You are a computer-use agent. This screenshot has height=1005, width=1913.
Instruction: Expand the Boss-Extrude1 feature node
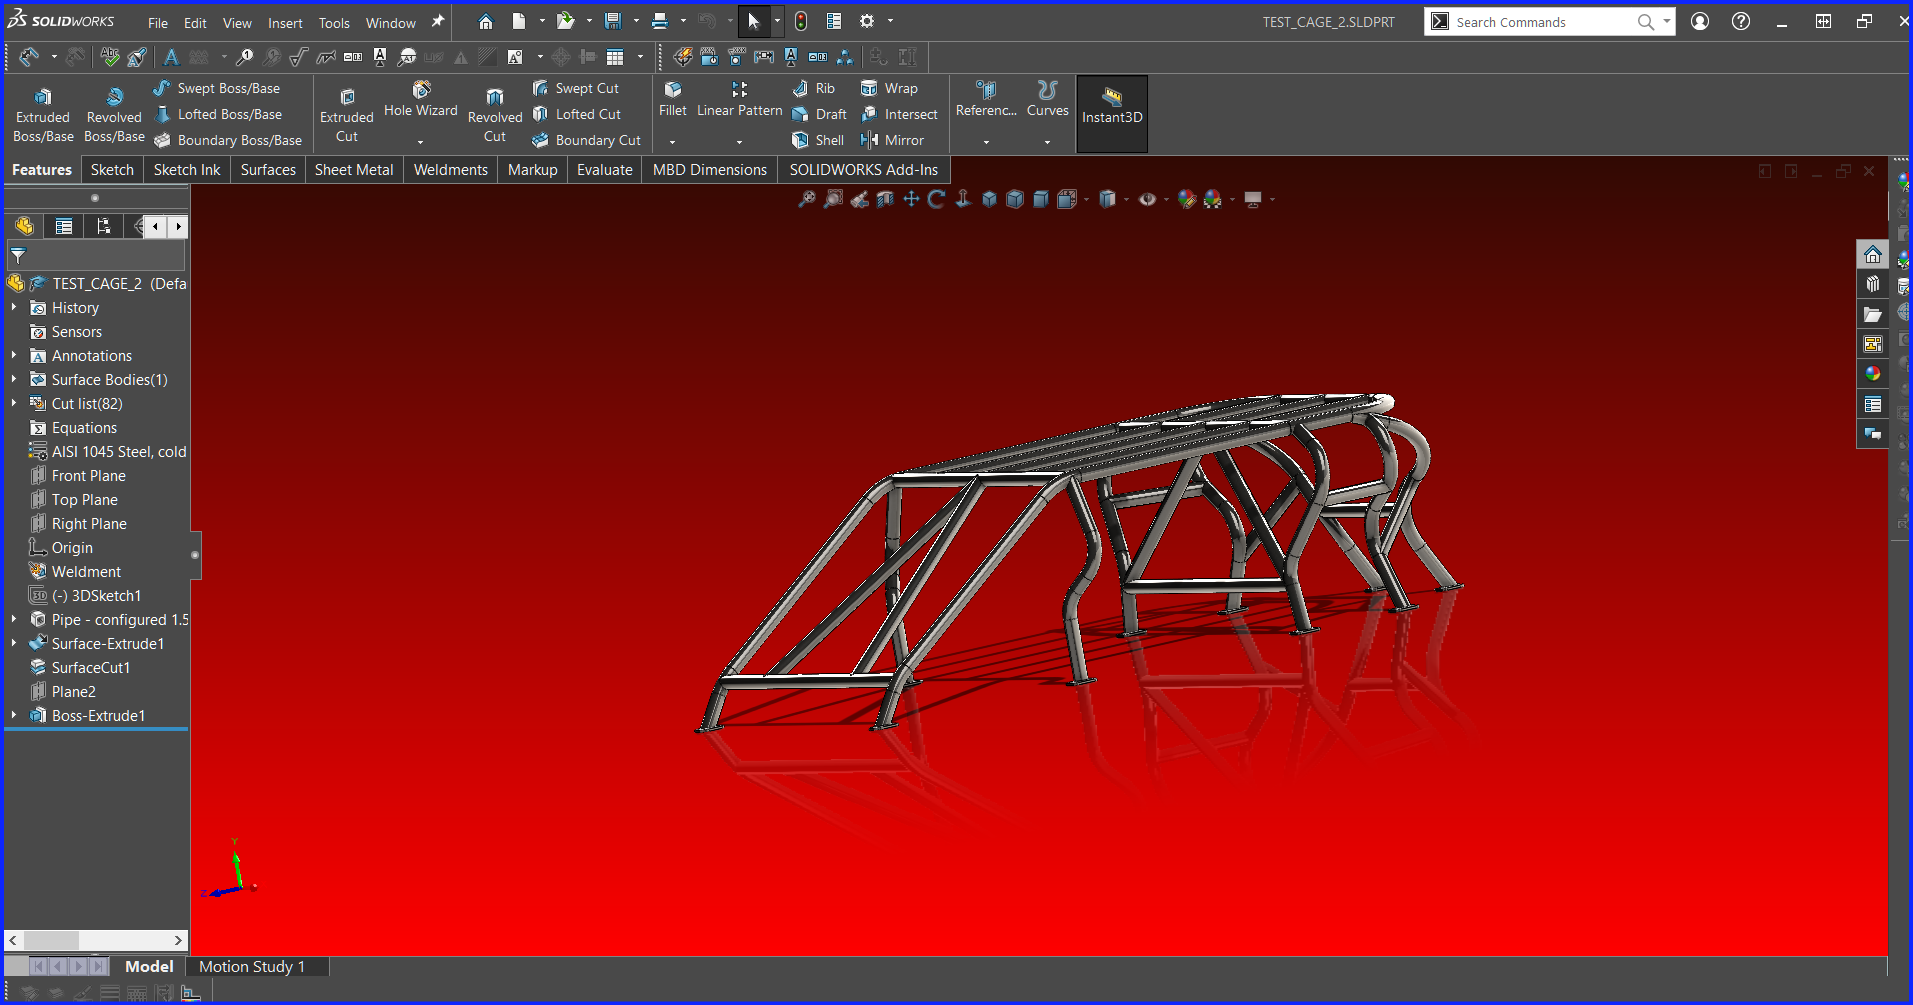[14, 716]
